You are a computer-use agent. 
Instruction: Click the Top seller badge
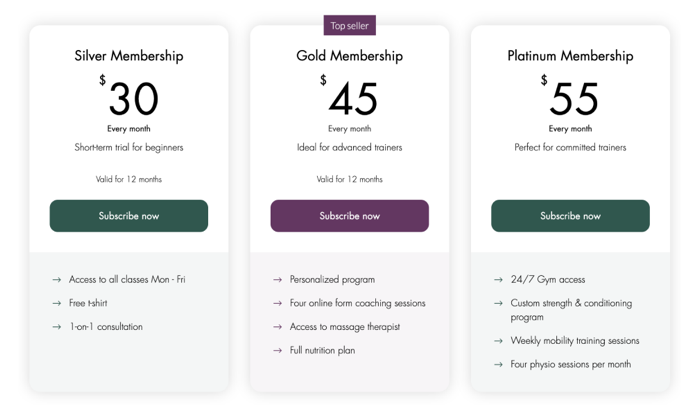tap(350, 25)
